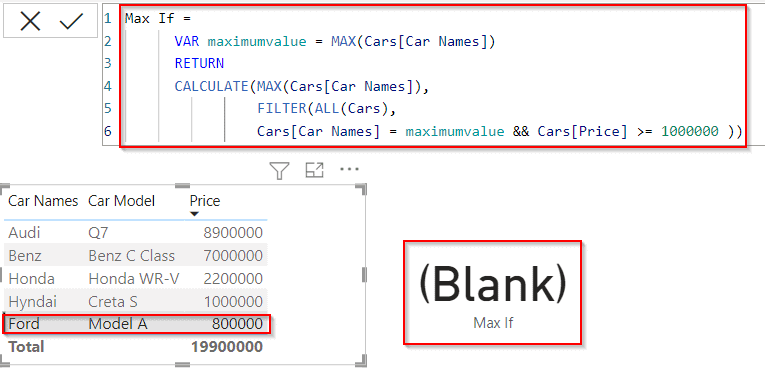Click formula line 1 'Max If ='
Screen dimensions: 765x374
point(158,19)
